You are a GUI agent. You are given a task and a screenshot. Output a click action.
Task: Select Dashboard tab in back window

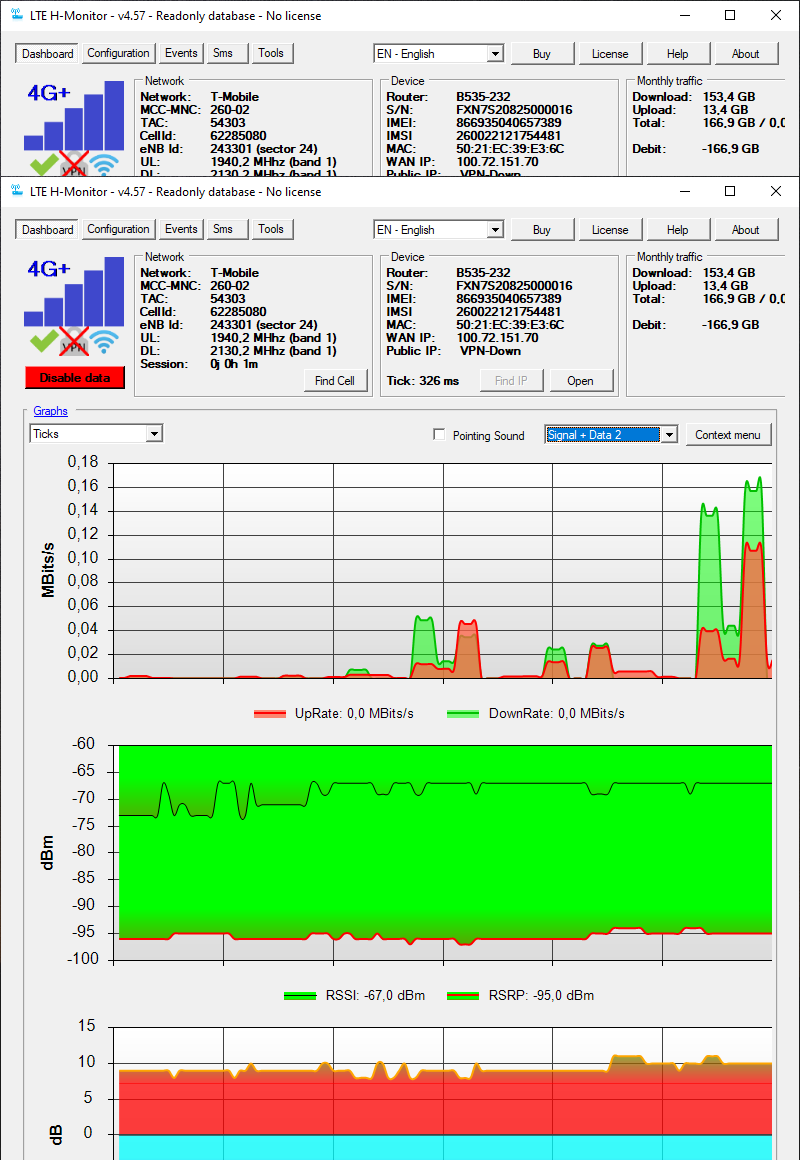pyautogui.click(x=47, y=53)
